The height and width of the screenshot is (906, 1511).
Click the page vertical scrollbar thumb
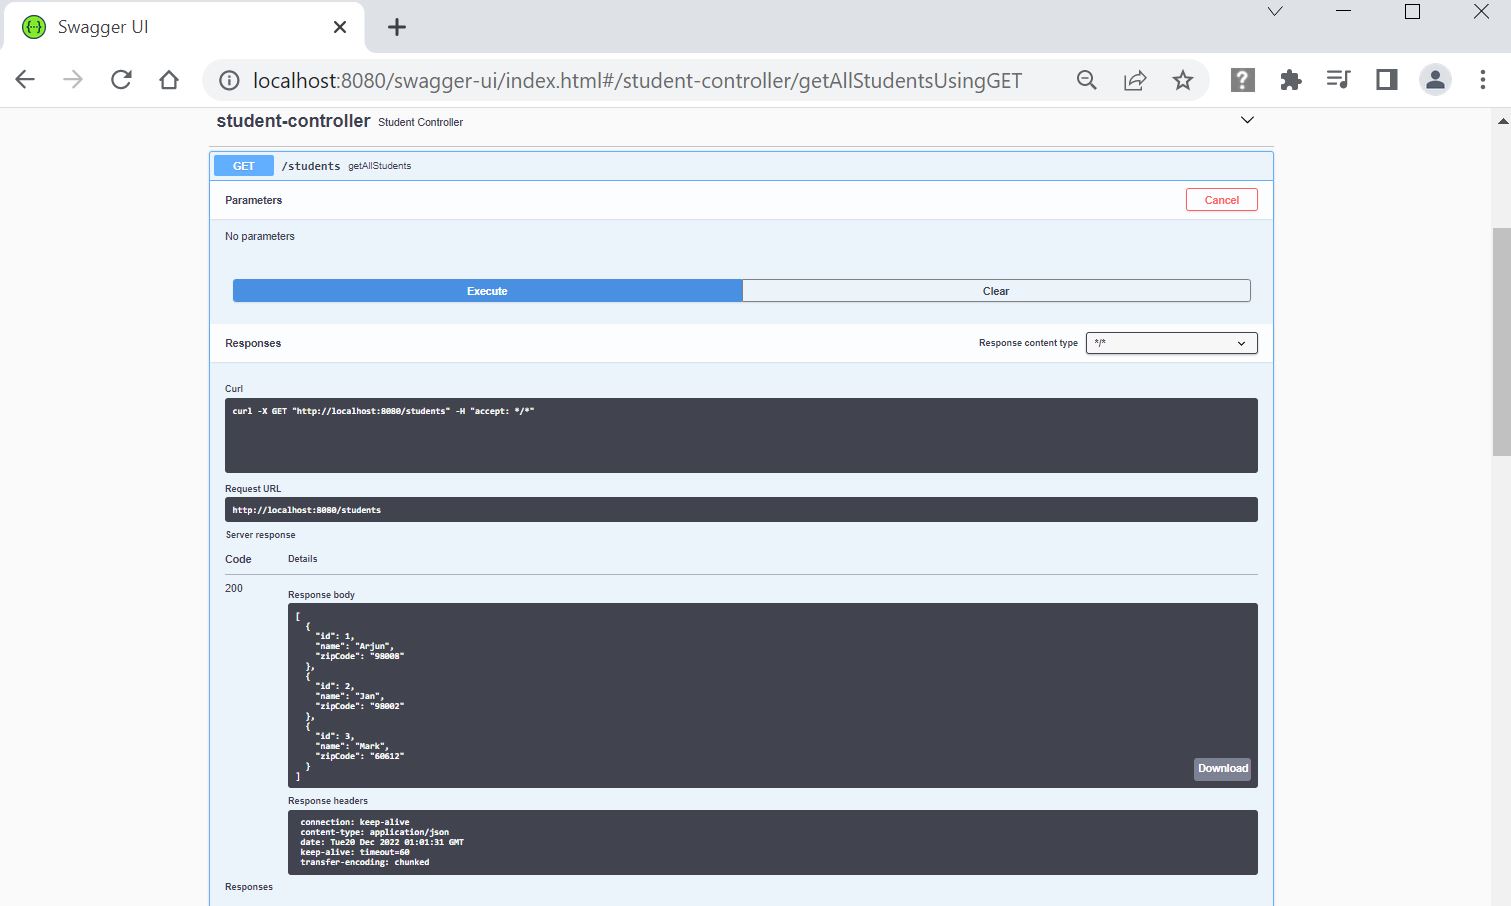(1502, 341)
